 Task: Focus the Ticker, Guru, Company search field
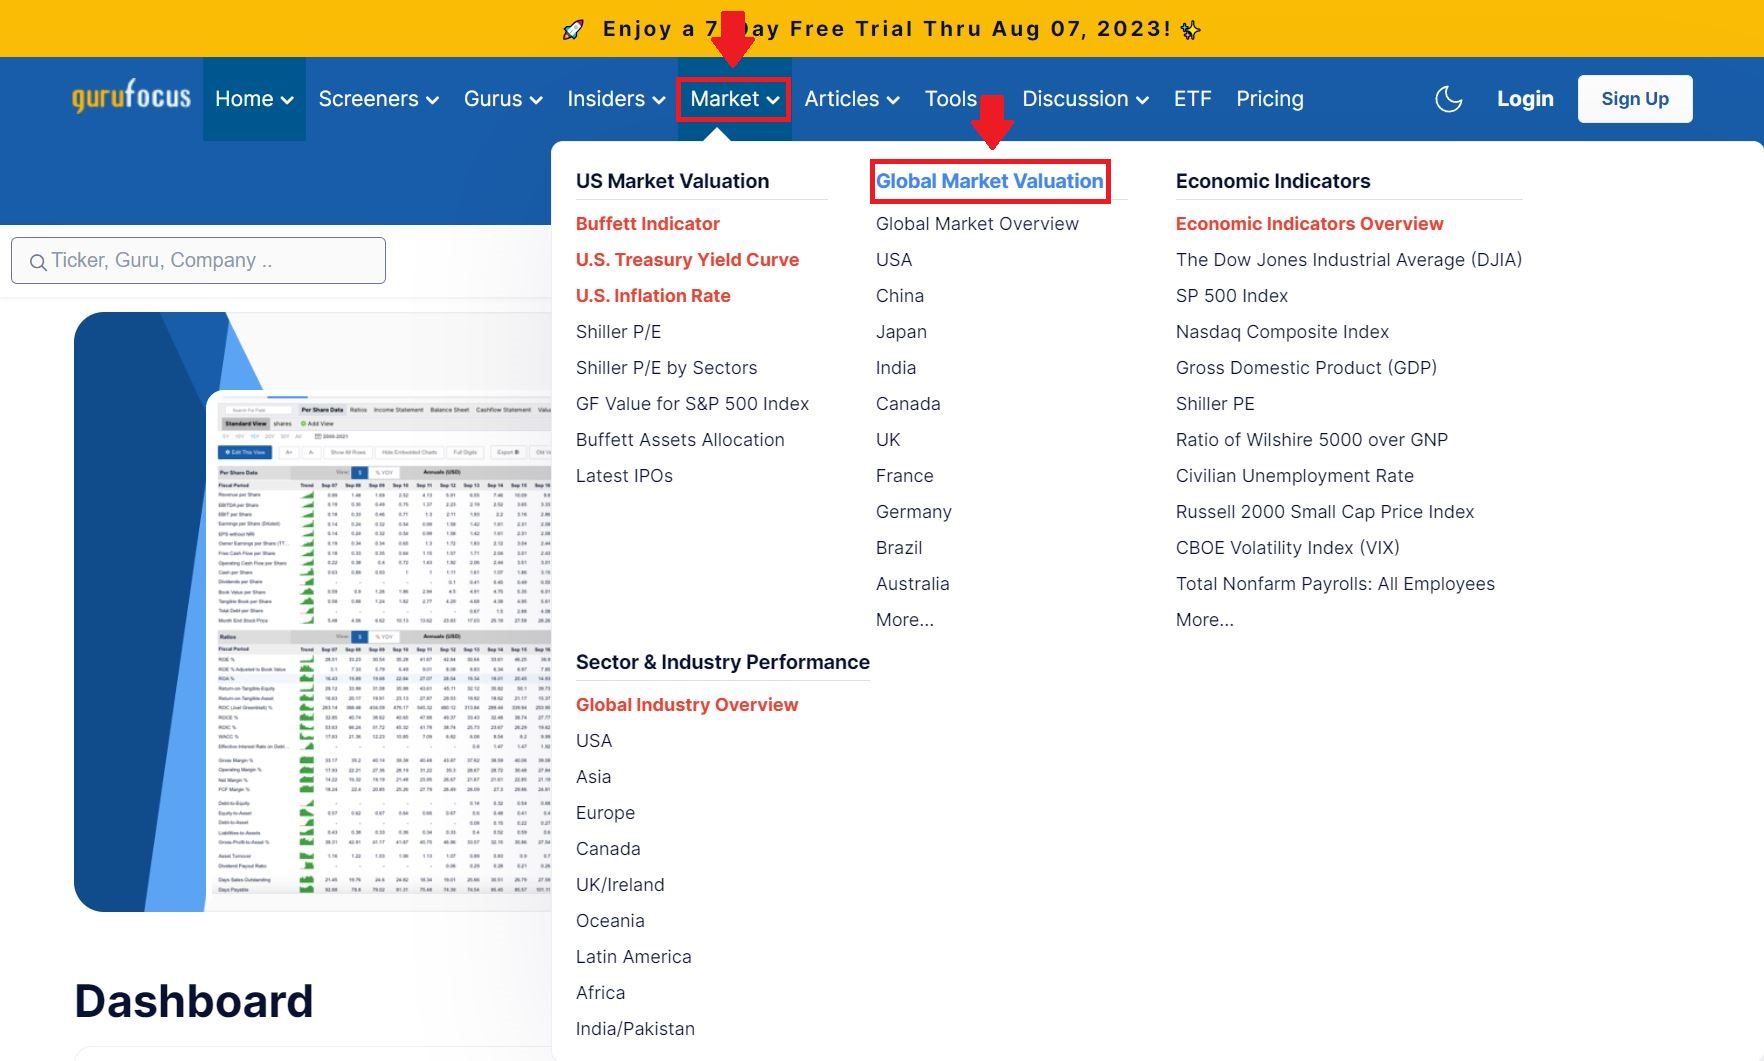click(198, 260)
